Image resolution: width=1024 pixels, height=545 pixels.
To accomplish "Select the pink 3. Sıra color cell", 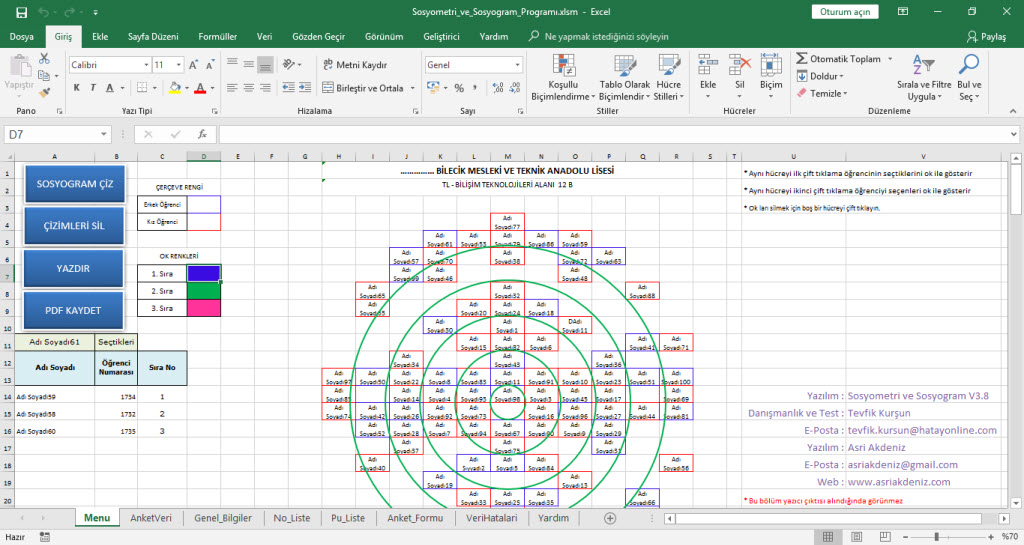I will [x=204, y=307].
